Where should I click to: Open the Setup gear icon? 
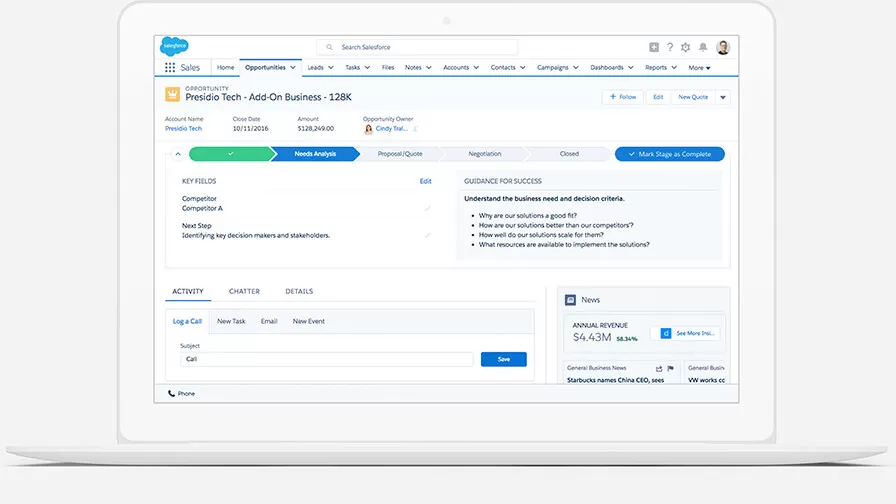point(685,47)
